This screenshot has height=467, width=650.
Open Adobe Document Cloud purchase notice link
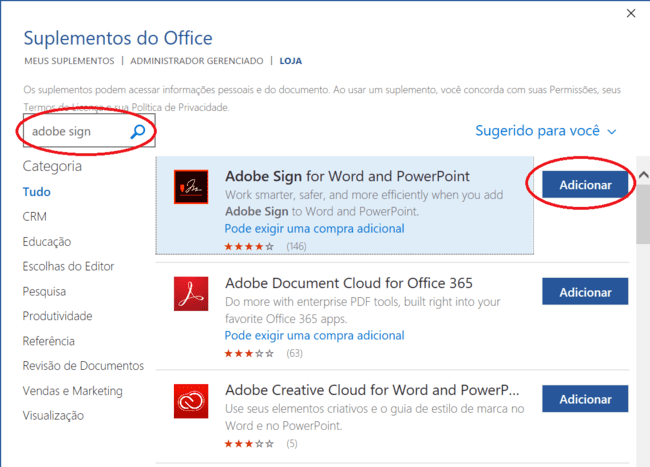click(315, 336)
